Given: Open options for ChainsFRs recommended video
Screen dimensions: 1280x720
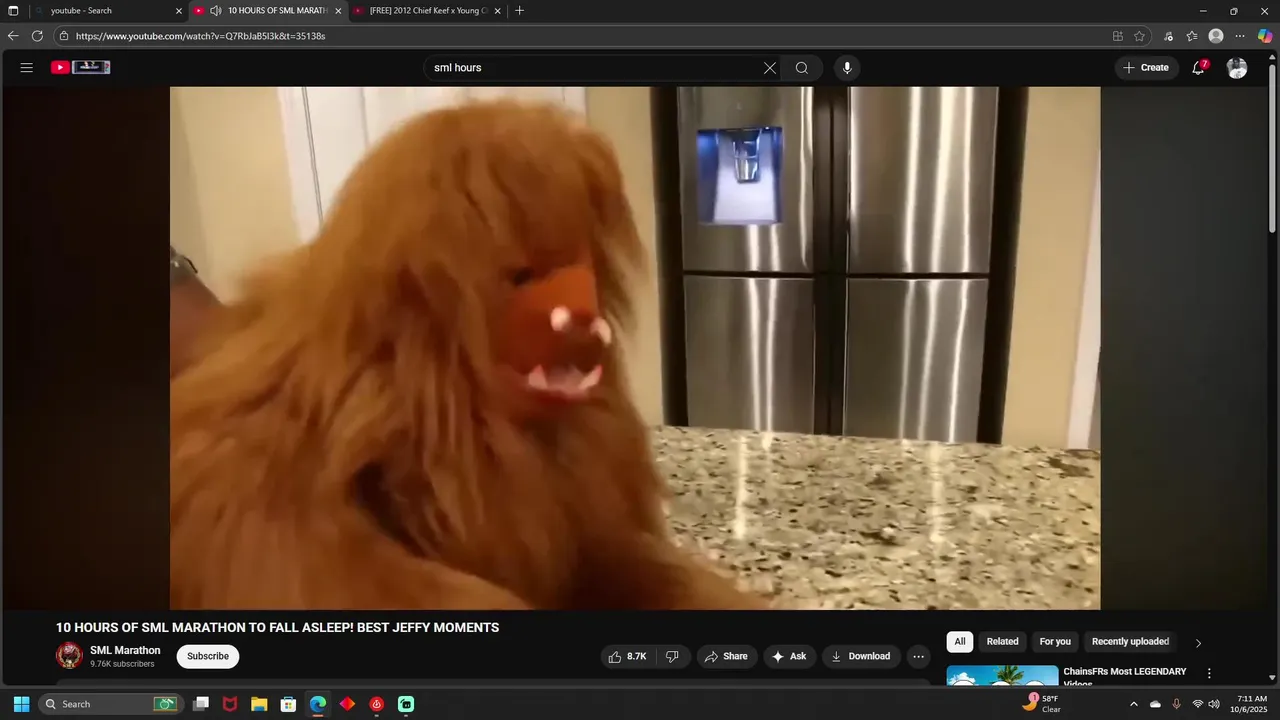Looking at the screenshot, I should (1209, 674).
